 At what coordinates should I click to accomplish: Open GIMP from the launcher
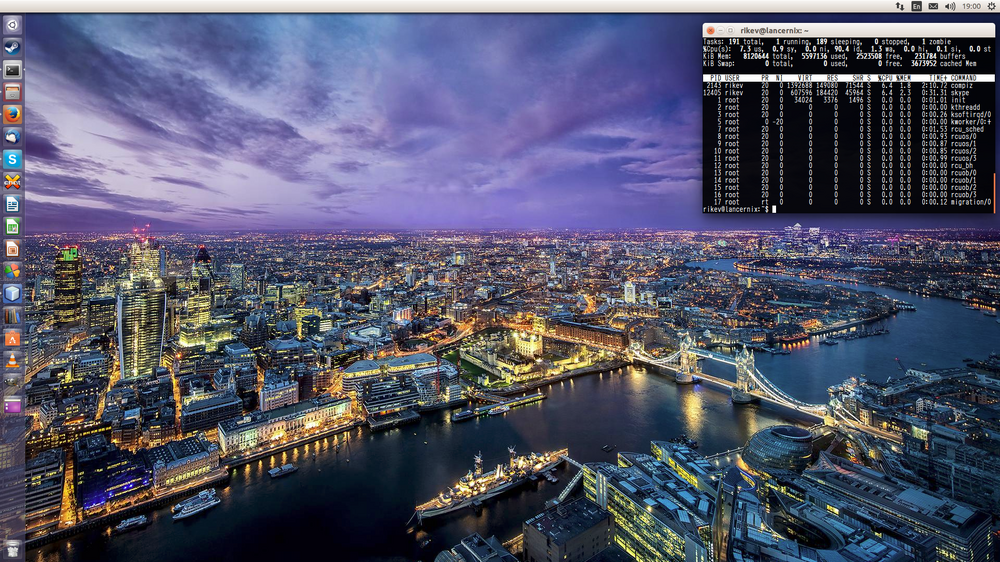click(12, 383)
